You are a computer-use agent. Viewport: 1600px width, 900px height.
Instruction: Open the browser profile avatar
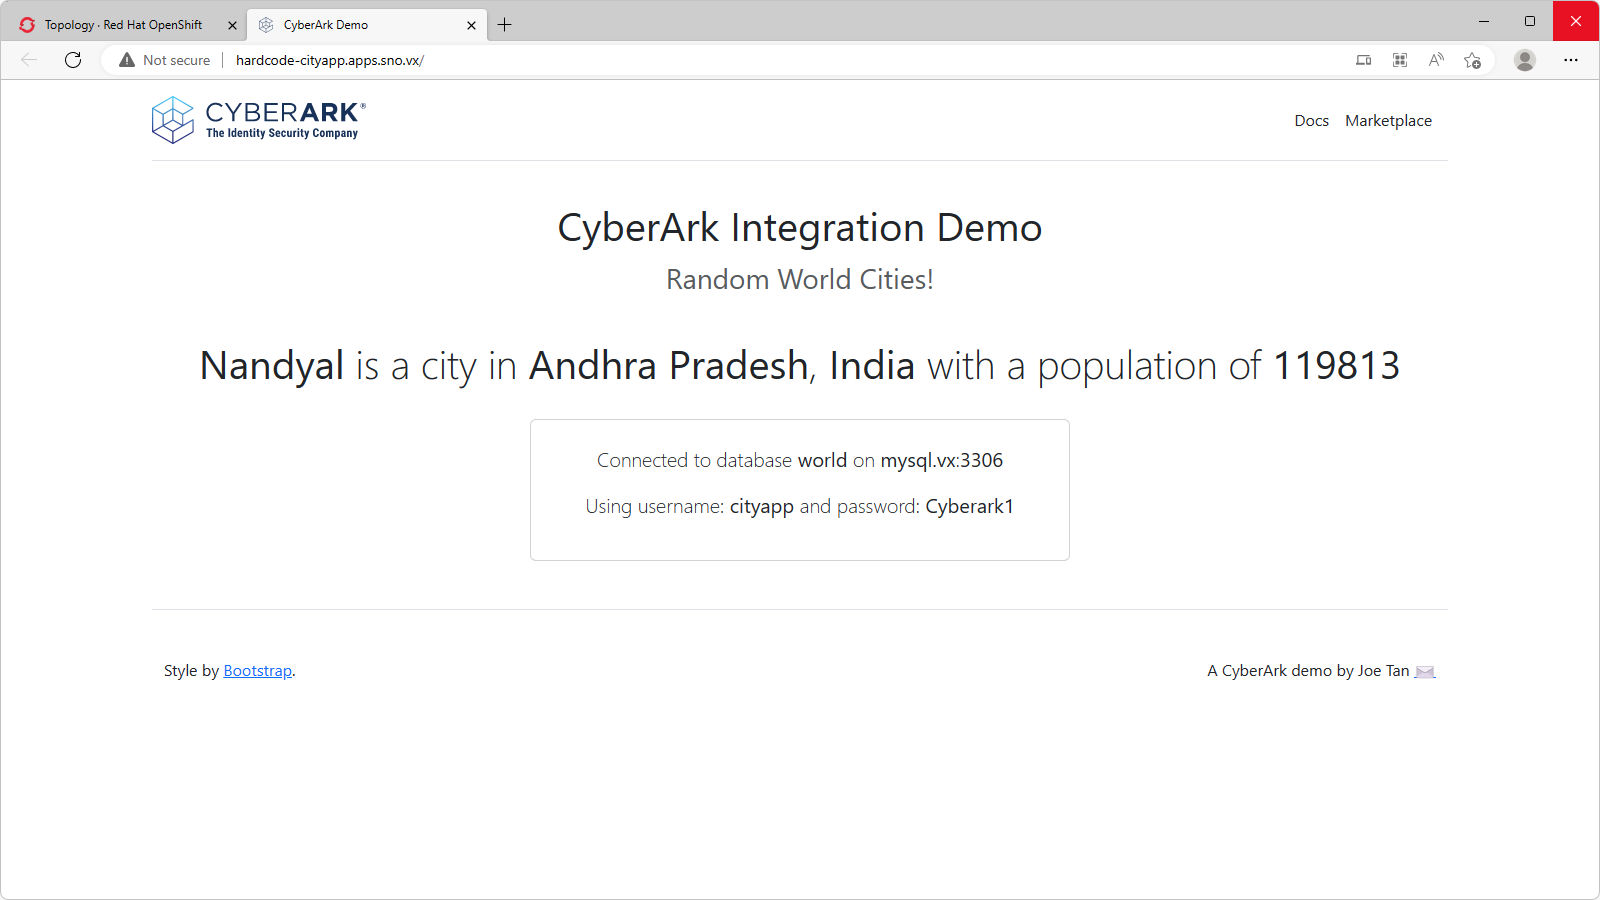pyautogui.click(x=1525, y=60)
